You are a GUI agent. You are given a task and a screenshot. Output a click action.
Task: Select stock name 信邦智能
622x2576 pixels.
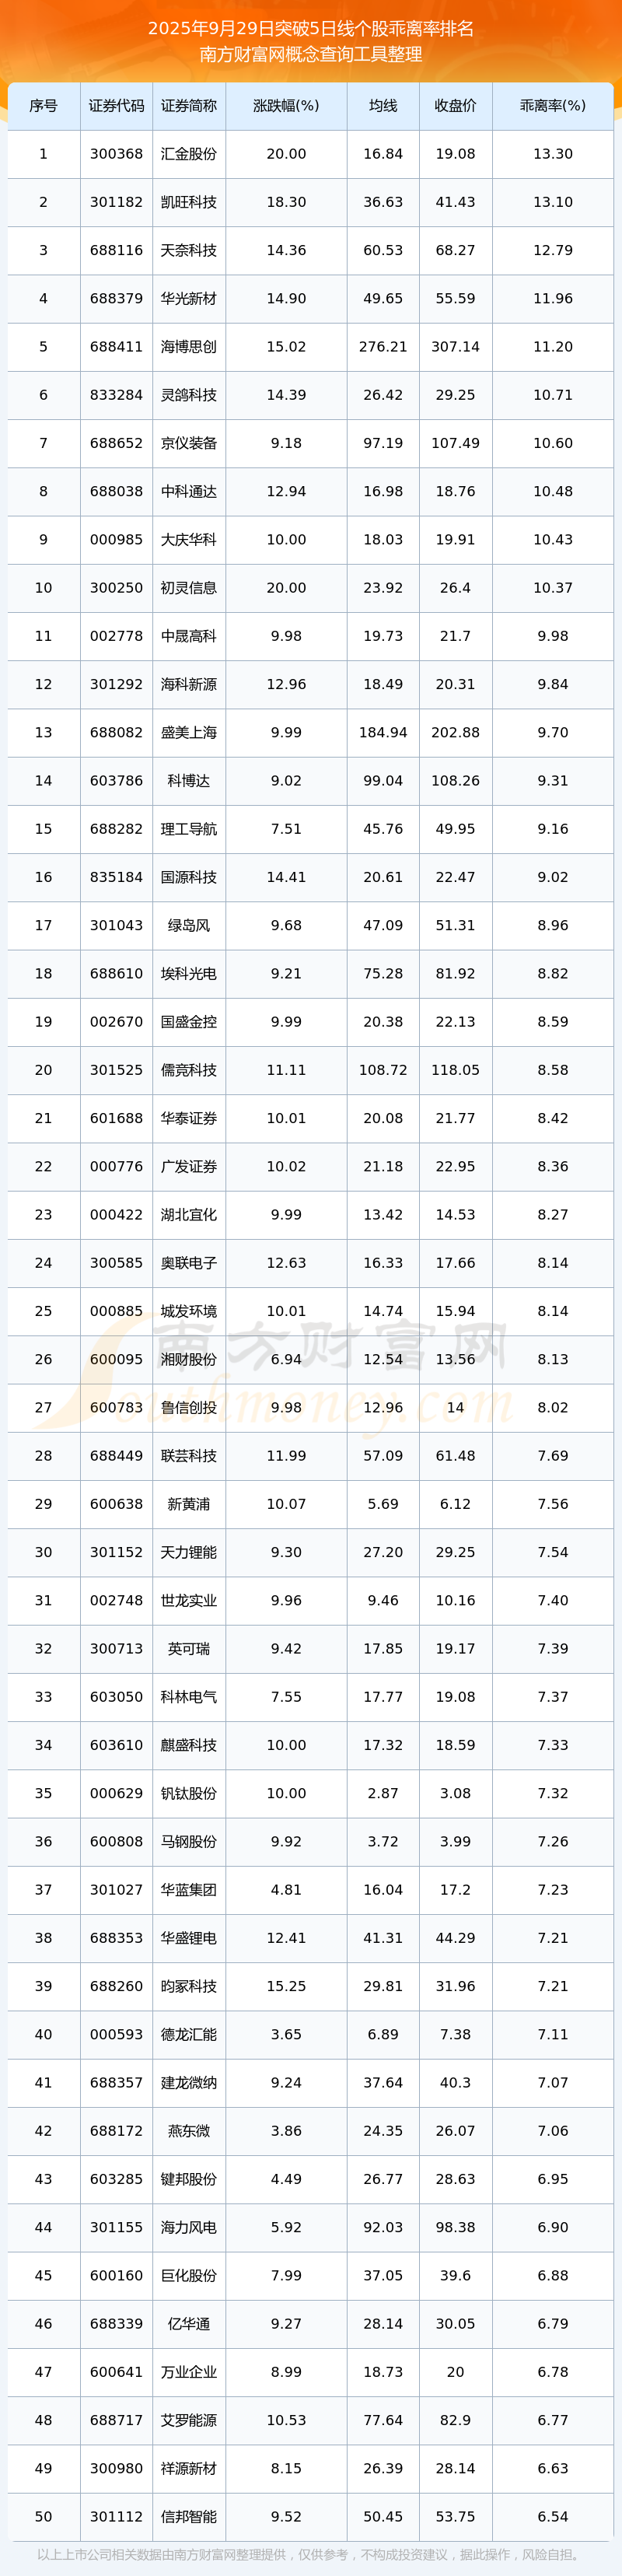[189, 2517]
